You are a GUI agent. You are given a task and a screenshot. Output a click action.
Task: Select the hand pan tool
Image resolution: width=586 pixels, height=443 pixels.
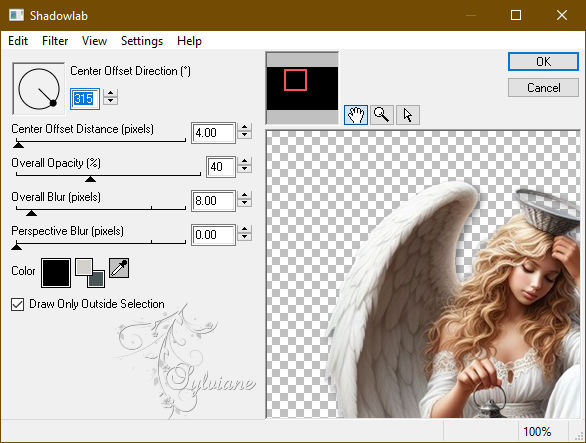pyautogui.click(x=355, y=115)
